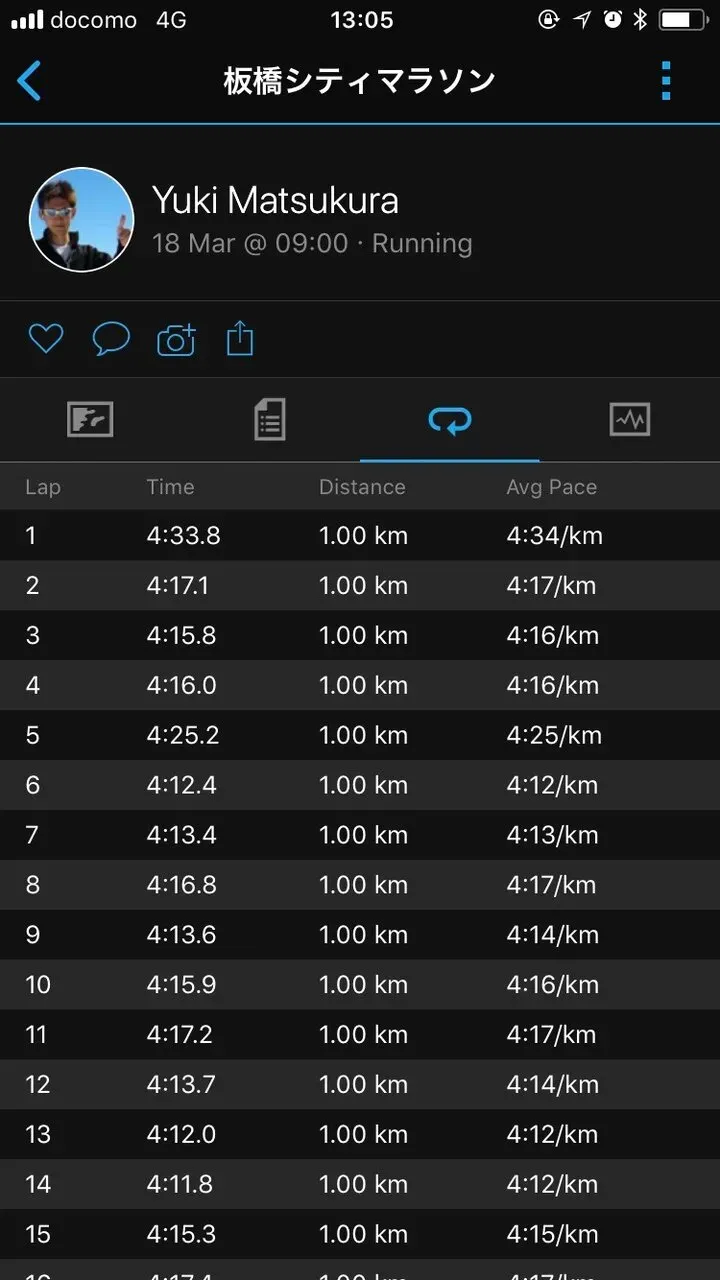Tap the Avg Pace column header
Image resolution: width=720 pixels, height=1280 pixels.
pos(551,487)
